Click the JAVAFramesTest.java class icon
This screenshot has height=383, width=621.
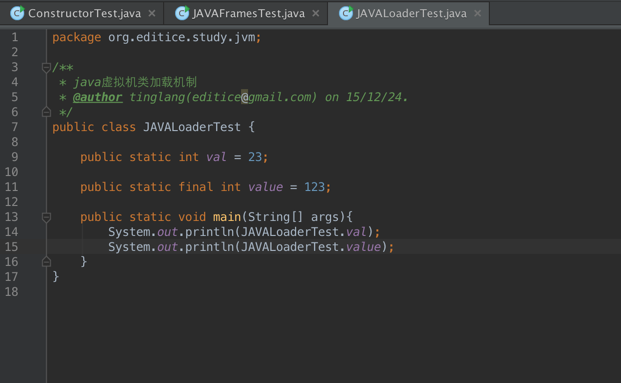point(182,13)
